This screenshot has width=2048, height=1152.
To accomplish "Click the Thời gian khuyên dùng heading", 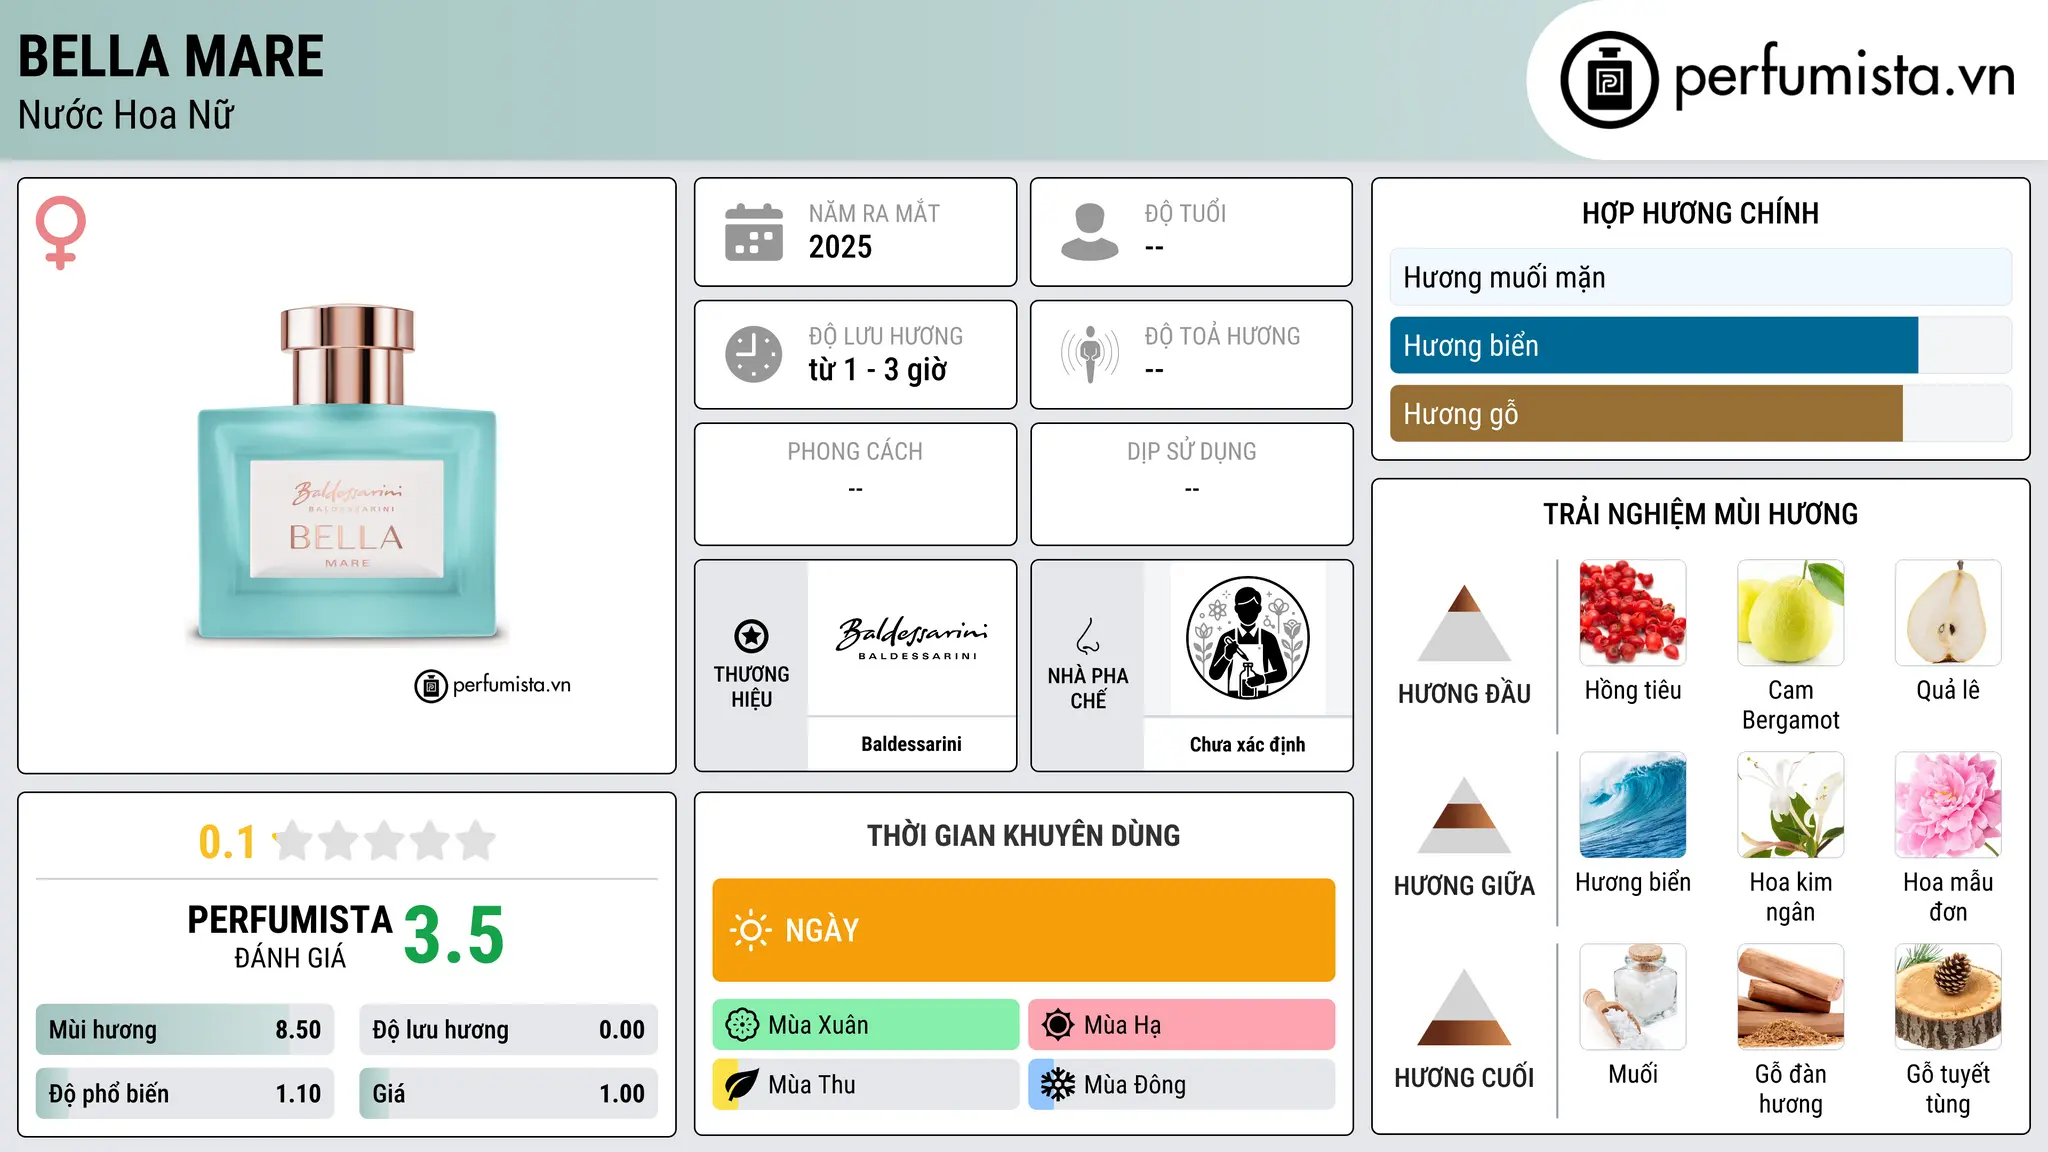I will point(1023,835).
